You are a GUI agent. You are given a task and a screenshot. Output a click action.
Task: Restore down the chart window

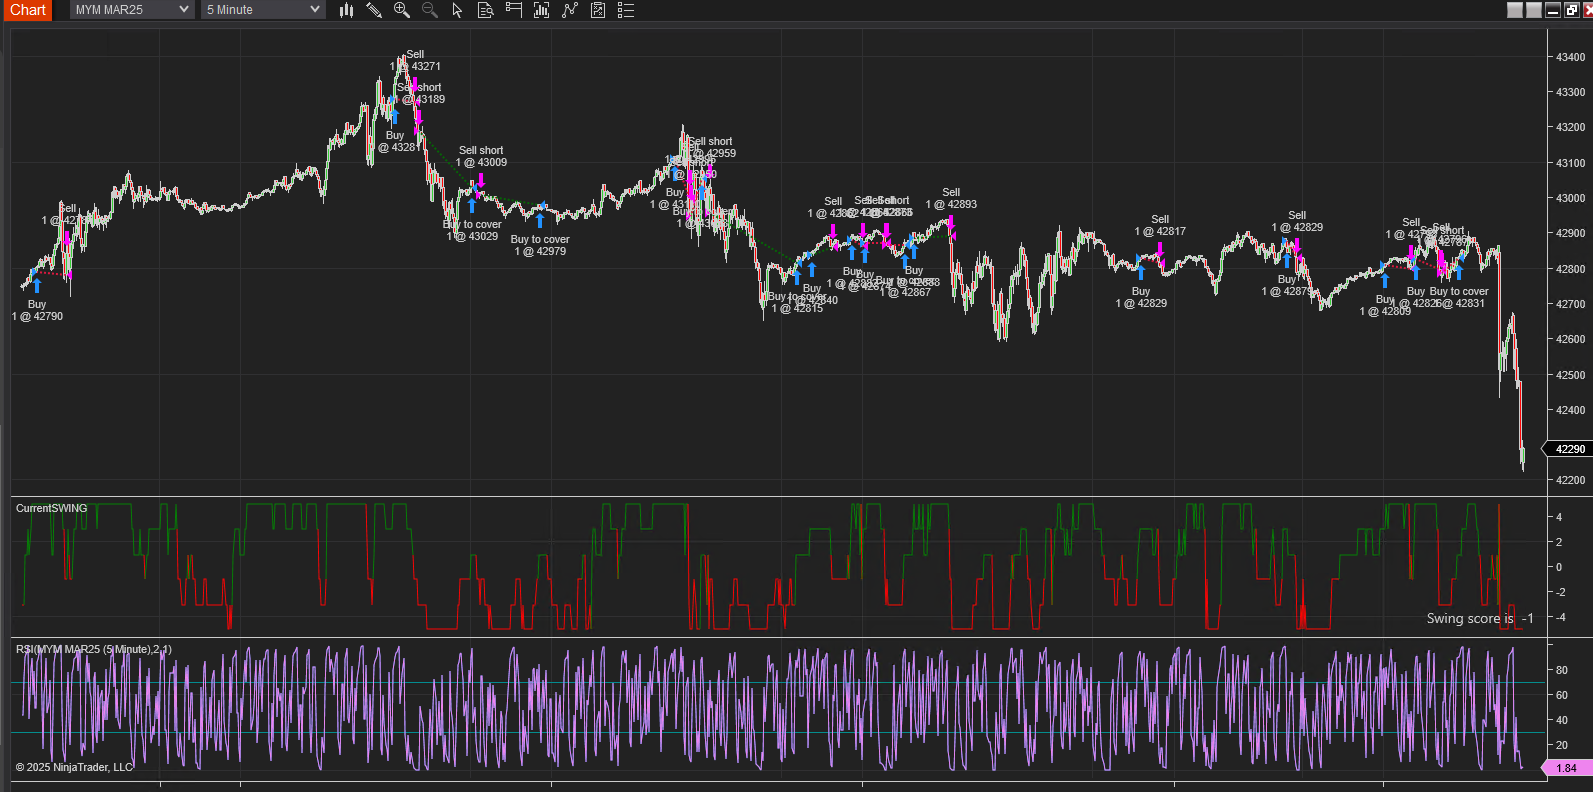click(1571, 10)
